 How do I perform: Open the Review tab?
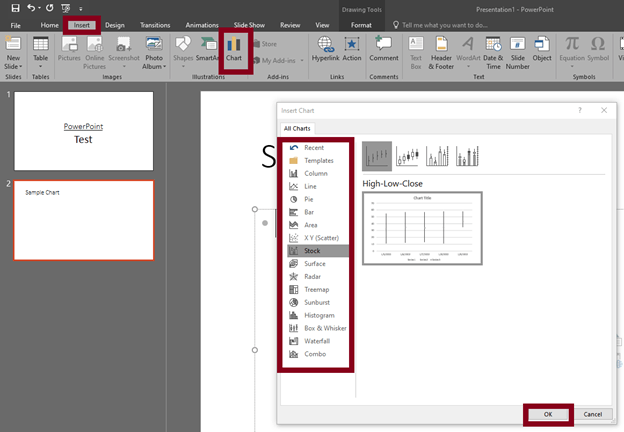290,25
